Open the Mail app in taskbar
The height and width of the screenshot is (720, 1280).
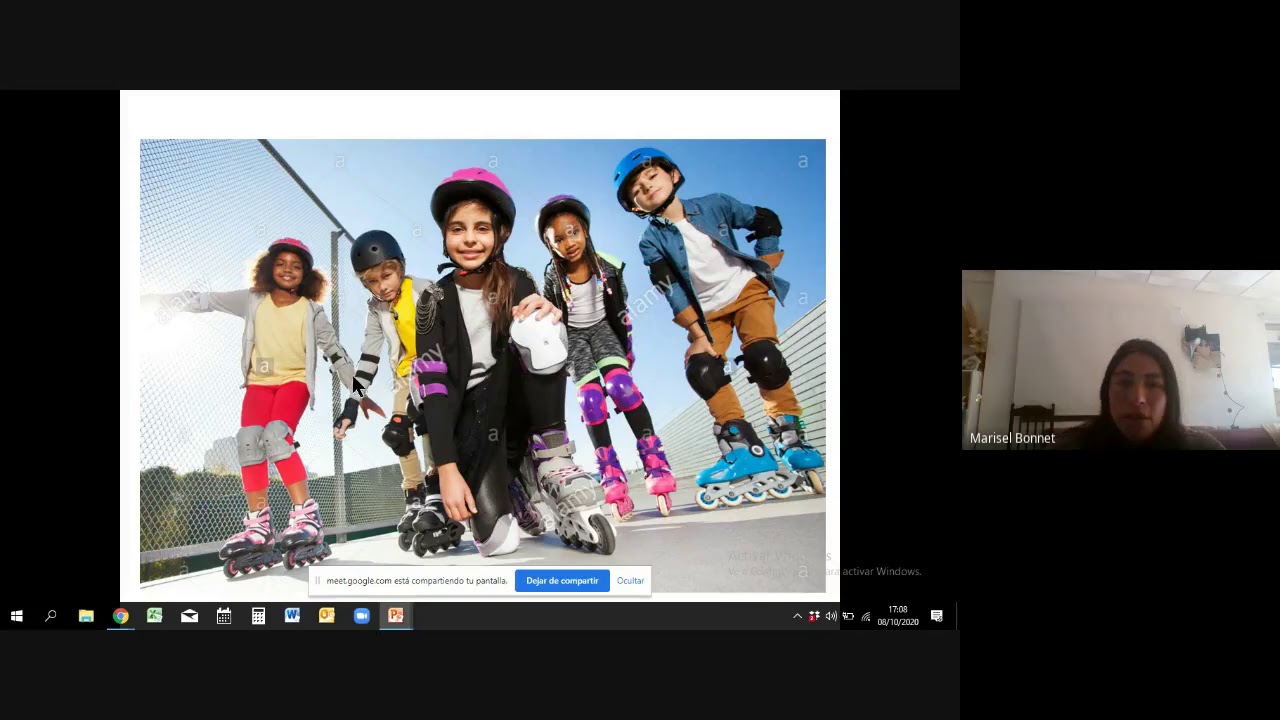point(189,616)
